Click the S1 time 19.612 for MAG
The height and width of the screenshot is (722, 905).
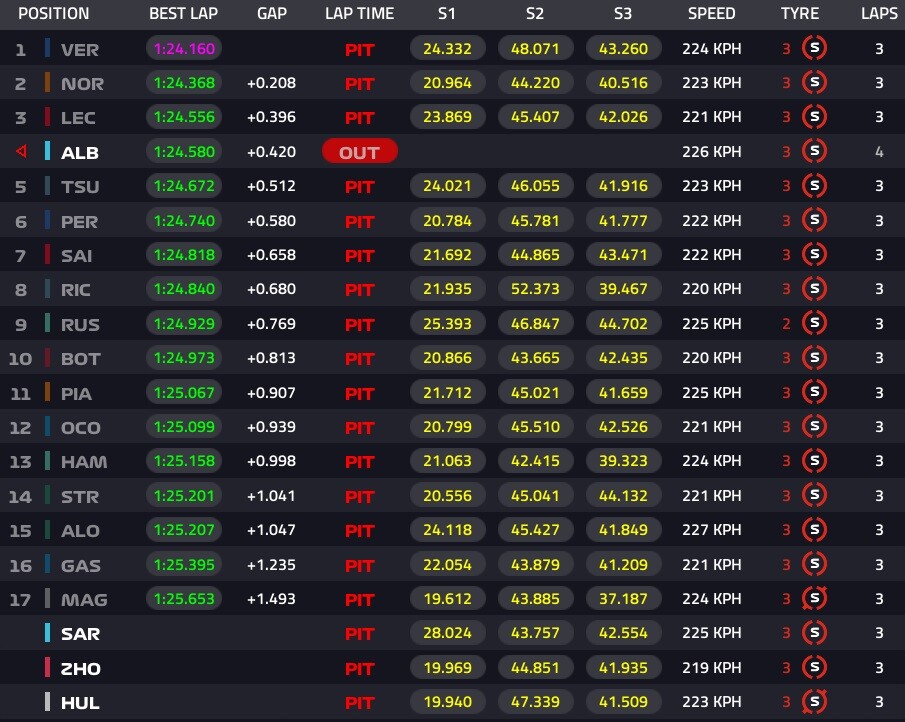pyautogui.click(x=447, y=599)
